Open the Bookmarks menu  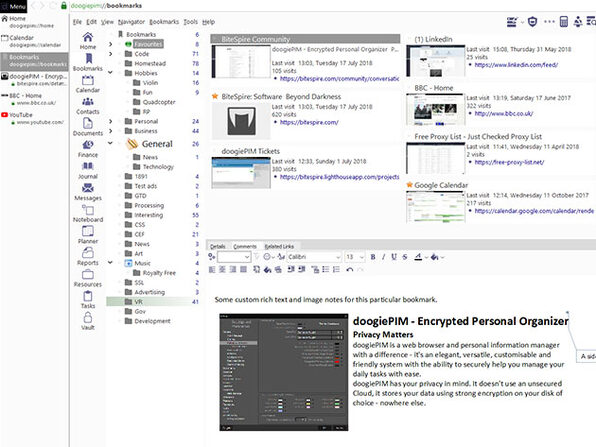tap(164, 22)
